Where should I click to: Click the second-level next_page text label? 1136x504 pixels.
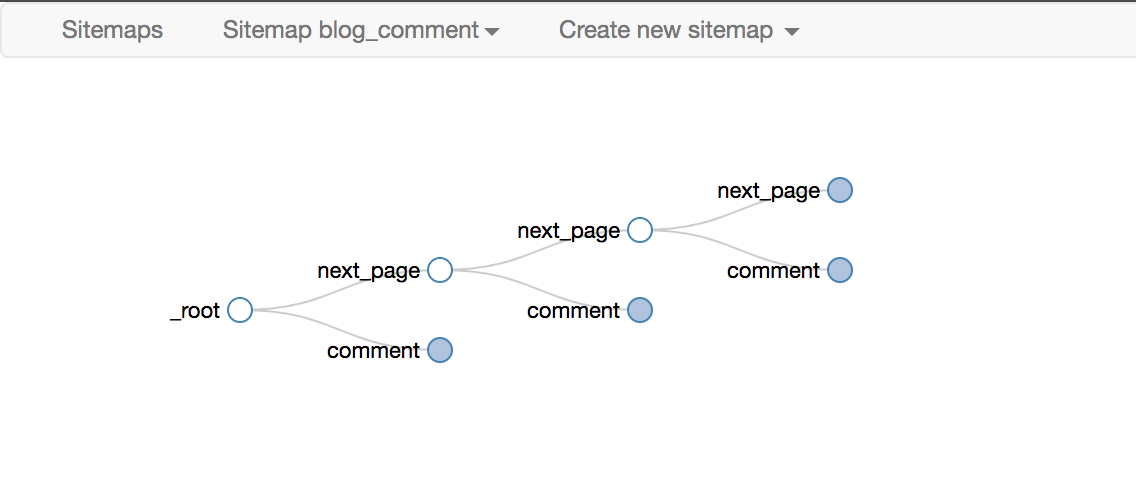pyautogui.click(x=569, y=232)
